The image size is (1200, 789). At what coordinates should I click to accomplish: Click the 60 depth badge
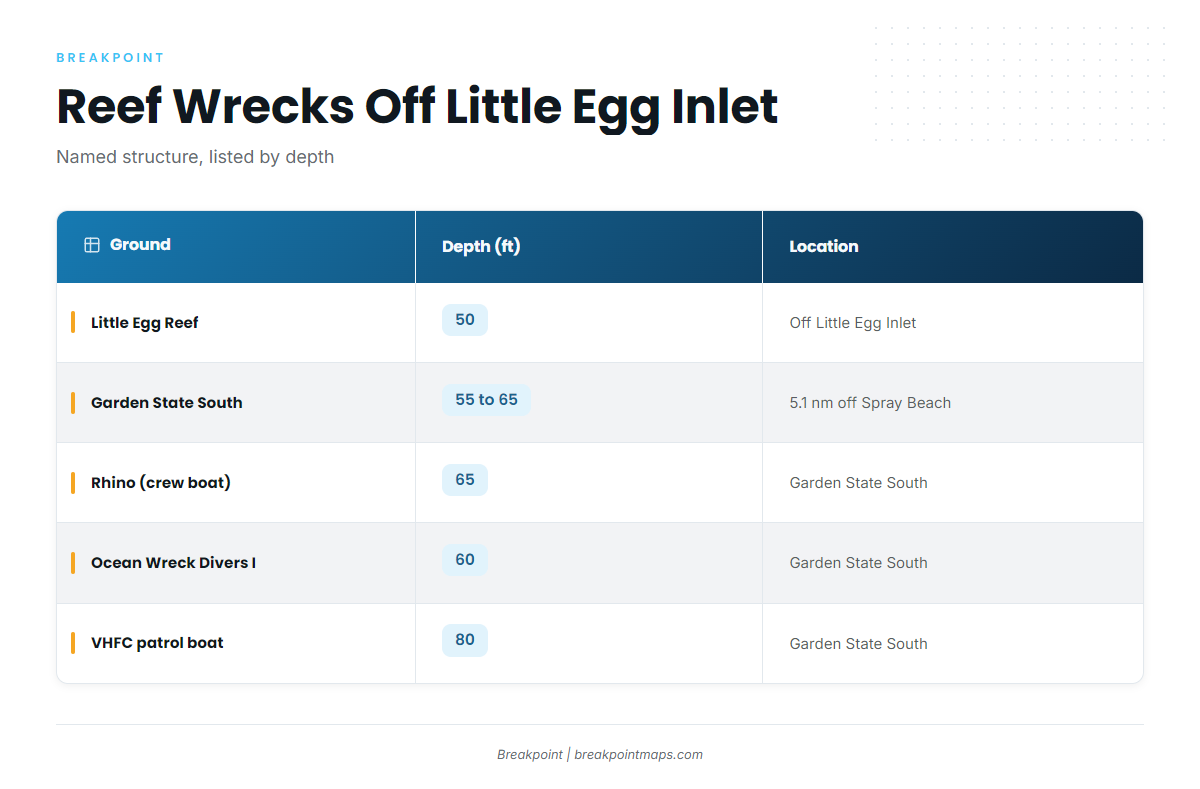click(x=465, y=560)
